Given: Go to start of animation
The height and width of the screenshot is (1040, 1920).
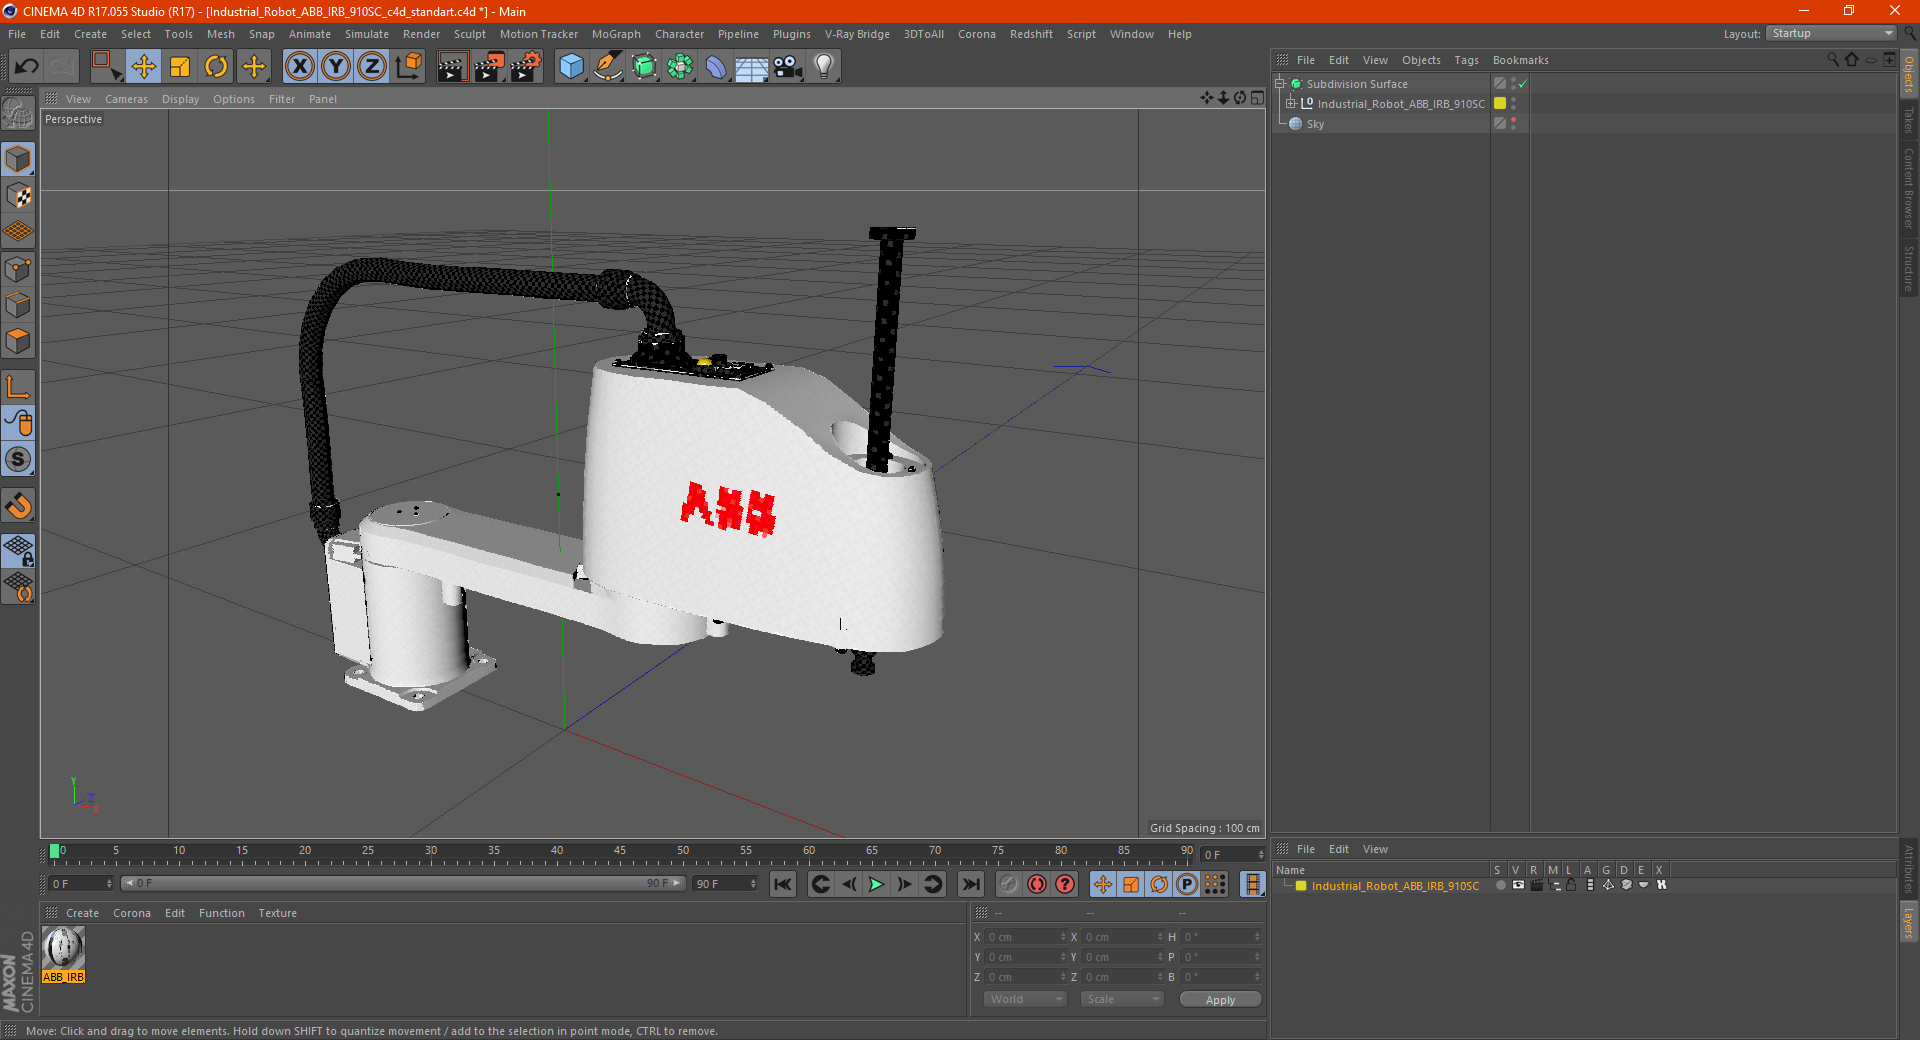Looking at the screenshot, I should point(783,884).
